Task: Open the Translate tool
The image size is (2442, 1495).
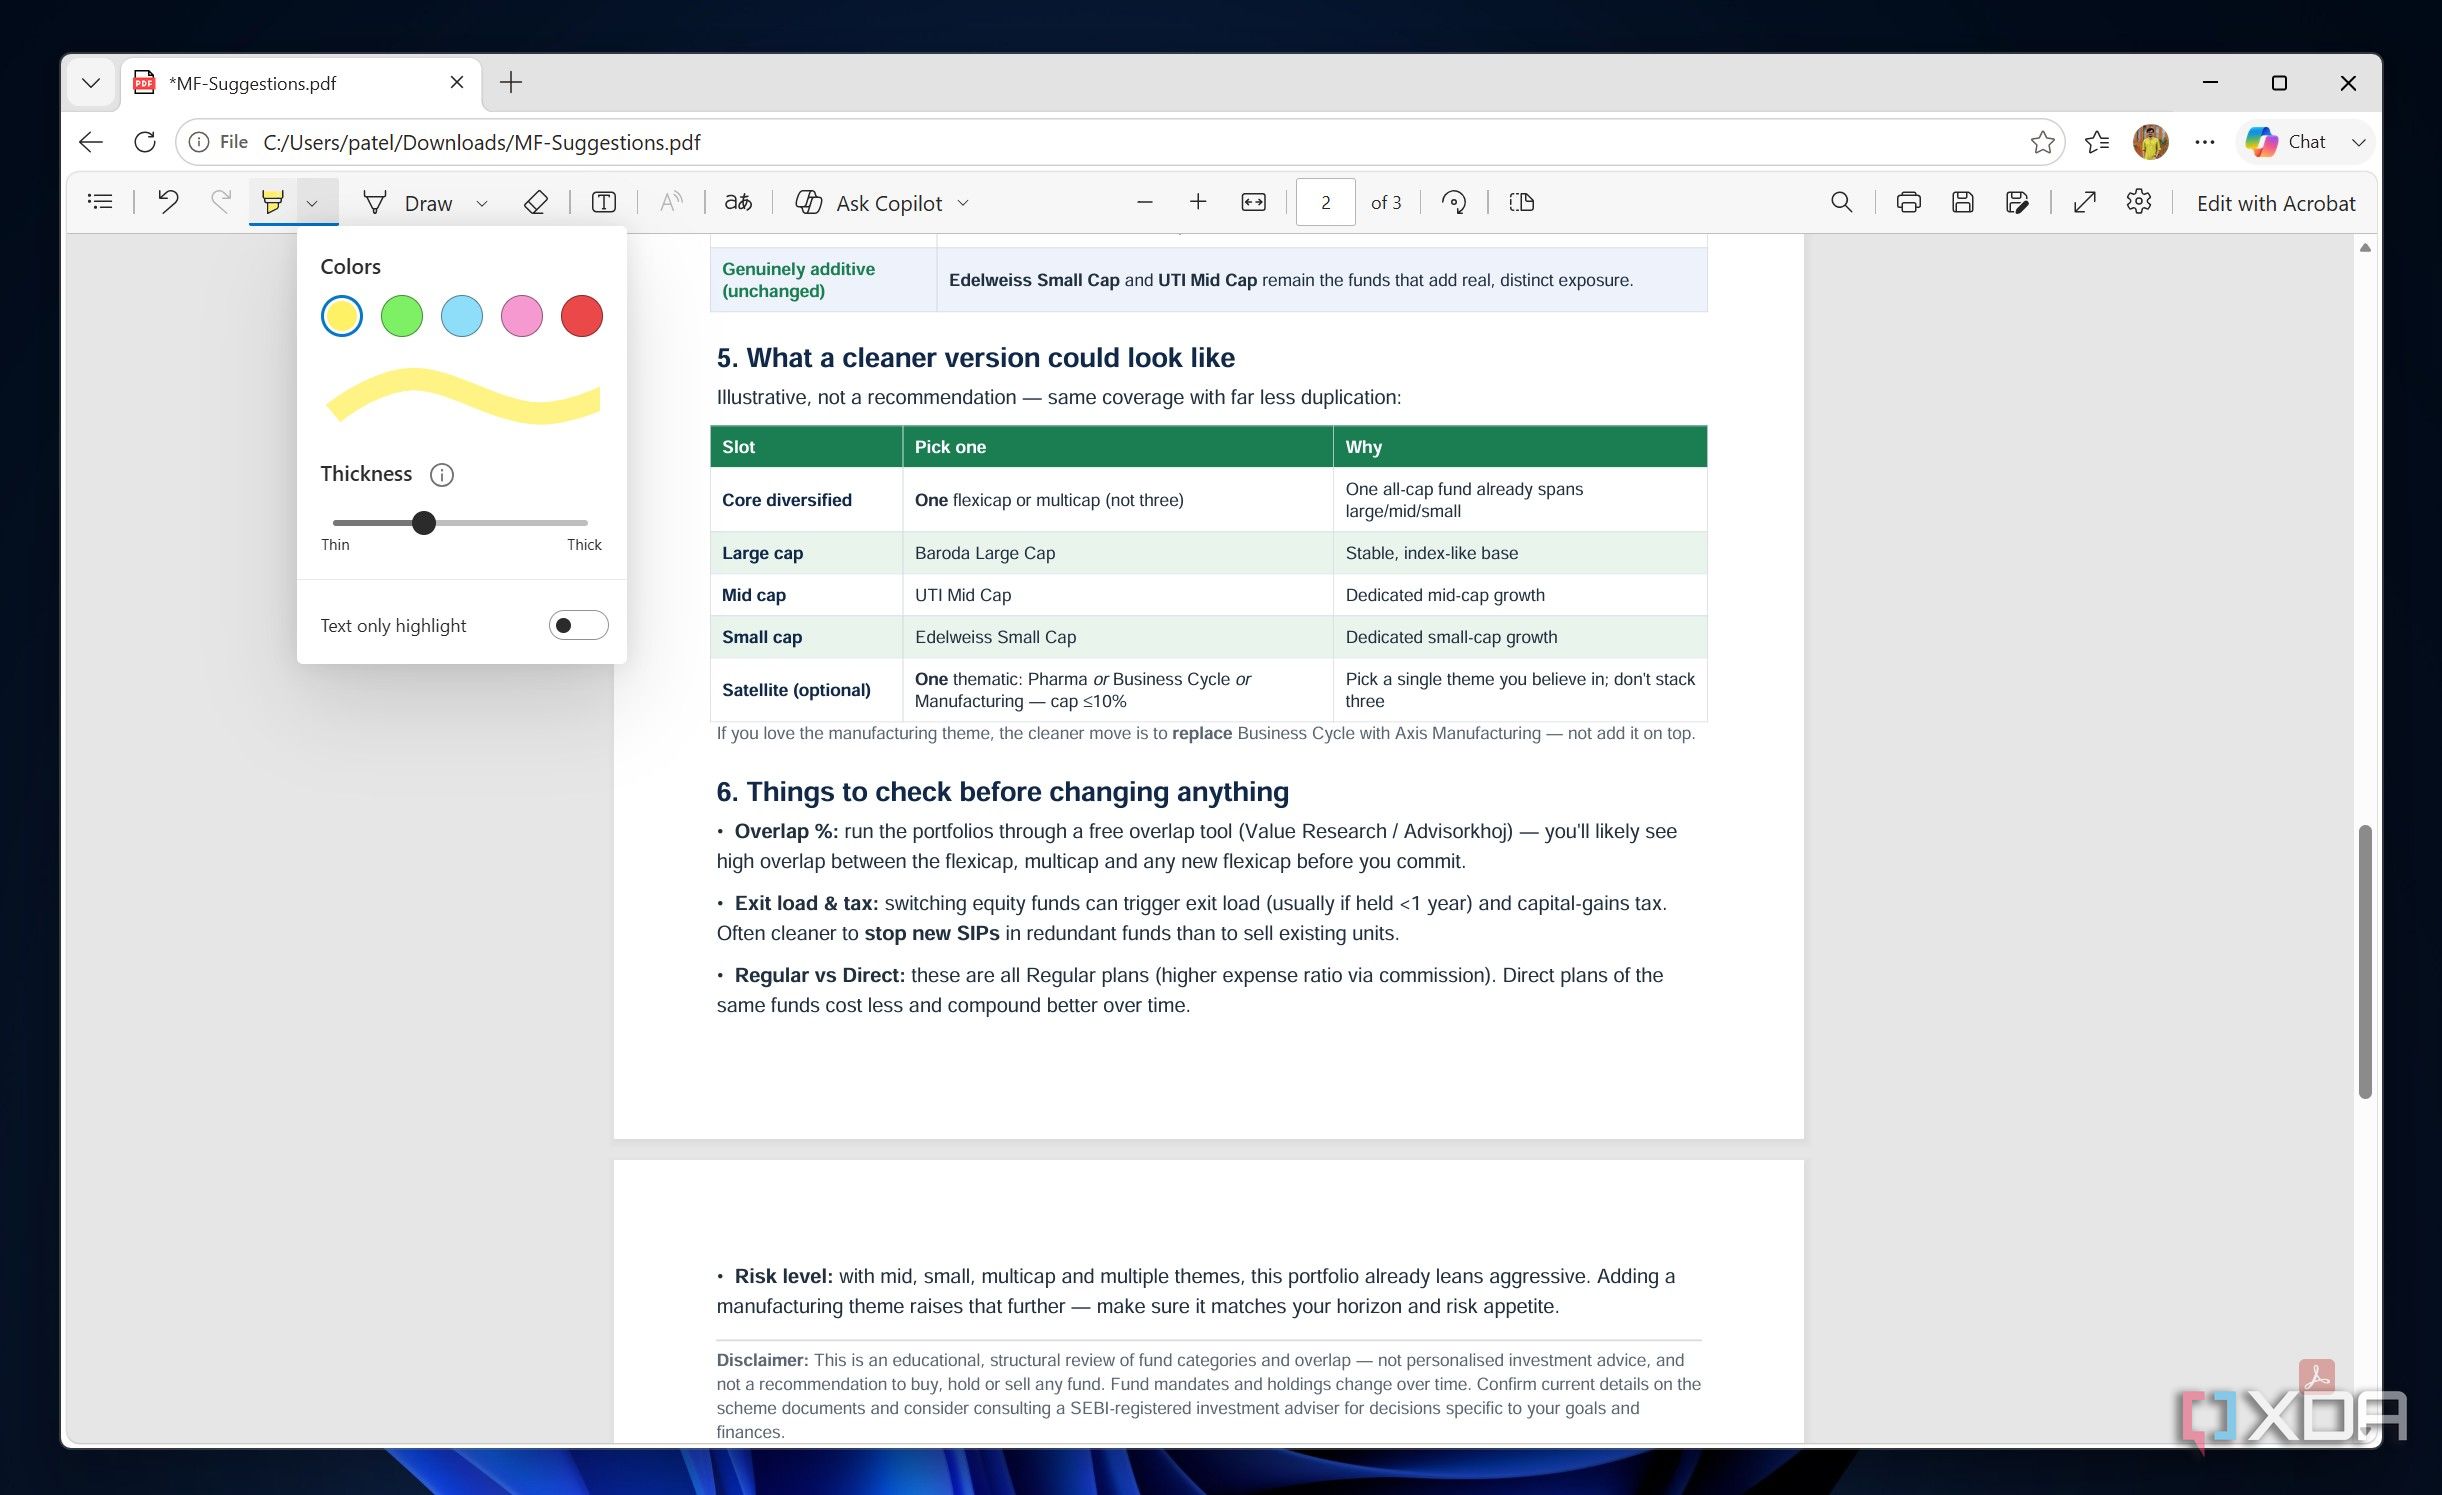Action: (x=738, y=202)
